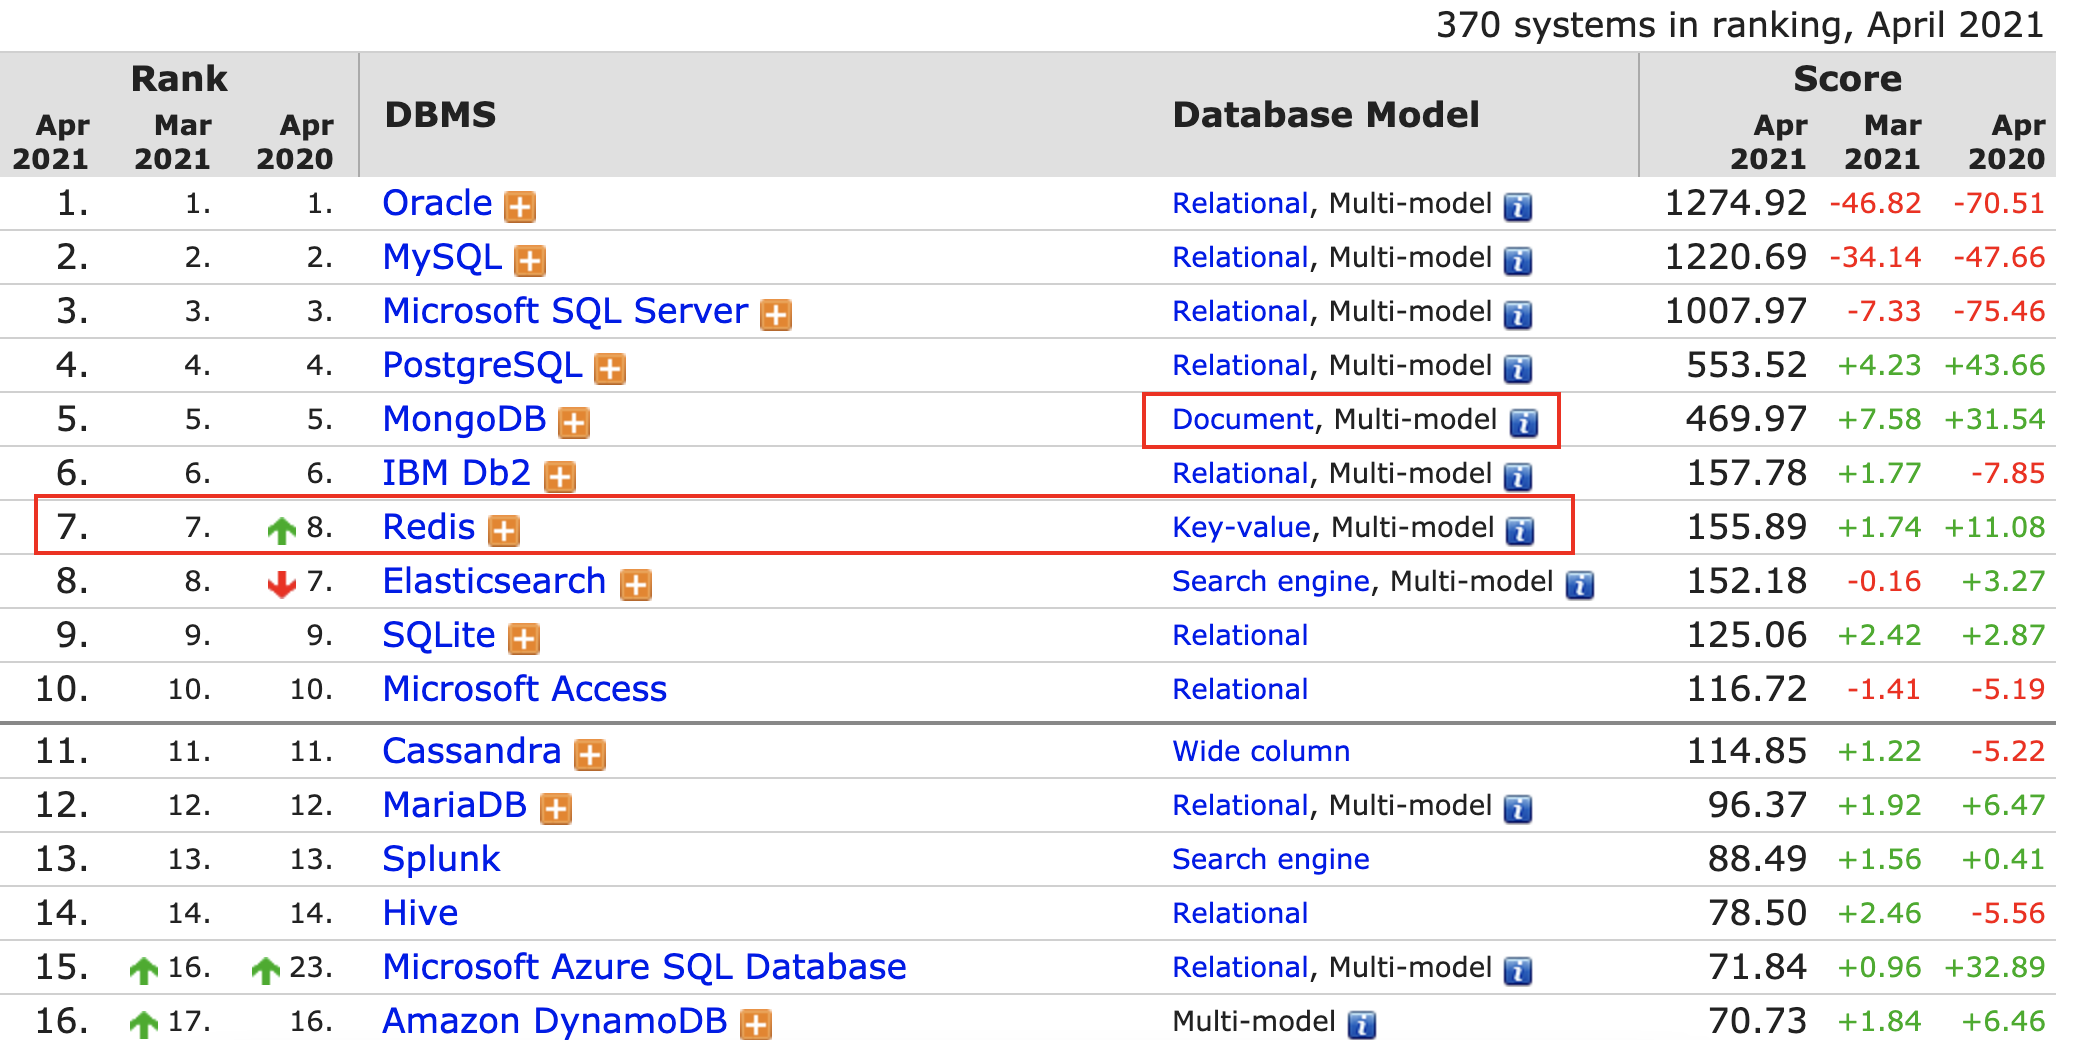
Task: Click the Relational link in Hive row
Action: 1240,913
